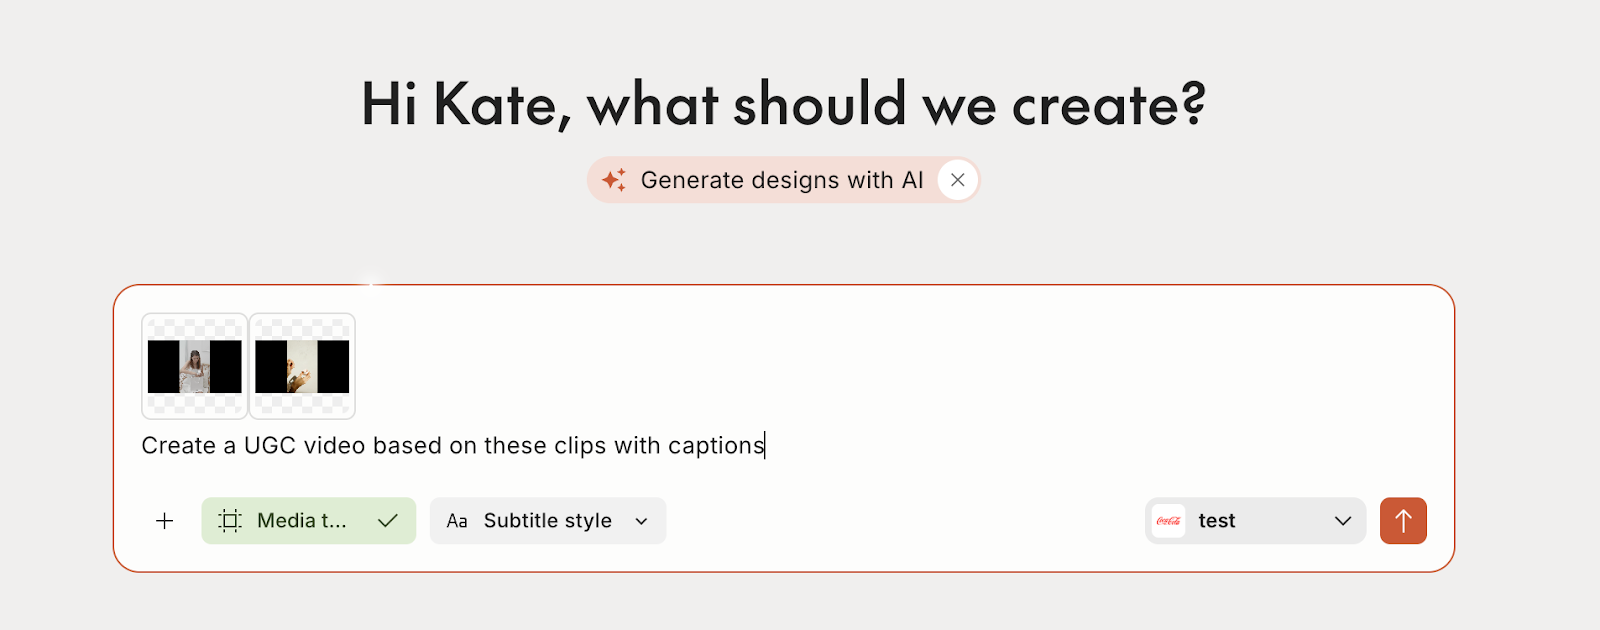Image resolution: width=1600 pixels, height=630 pixels.
Task: Open the test brand selector
Action: click(x=1217, y=521)
